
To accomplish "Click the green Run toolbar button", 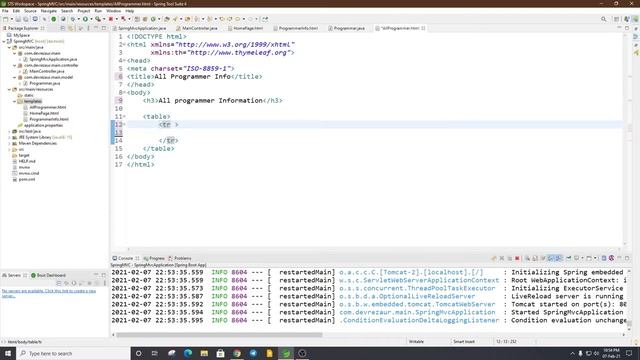I will pyautogui.click(x=85, y=19).
